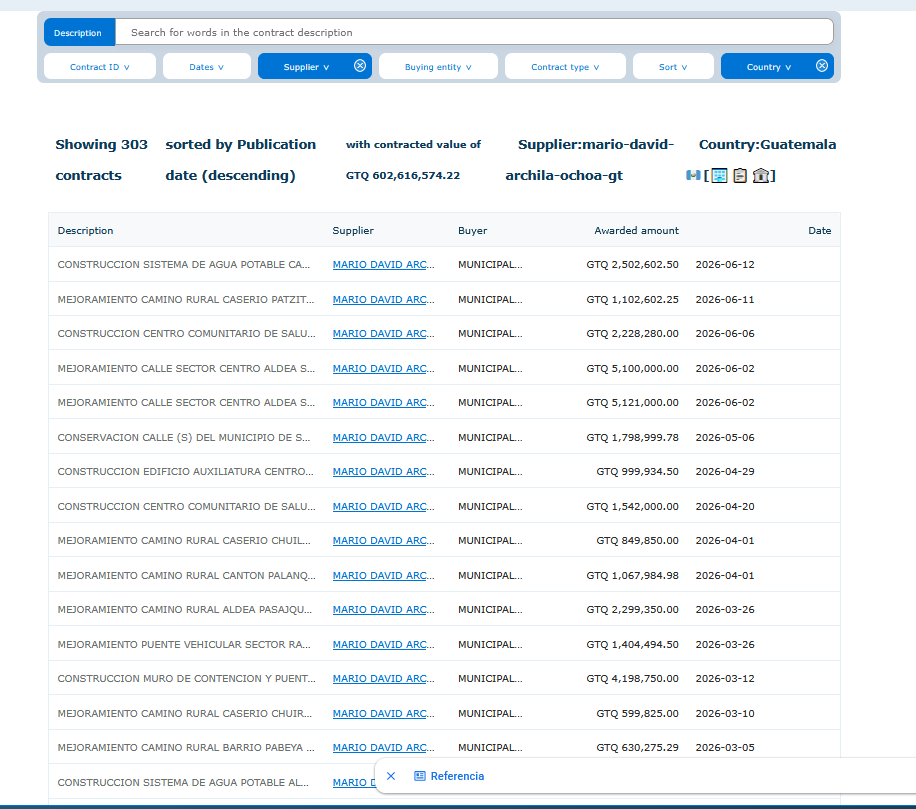Click 'CONSERVACION CALLE (S) DEL MUNICIPIO DE S...' description
The height and width of the screenshot is (809, 916).
tap(183, 438)
